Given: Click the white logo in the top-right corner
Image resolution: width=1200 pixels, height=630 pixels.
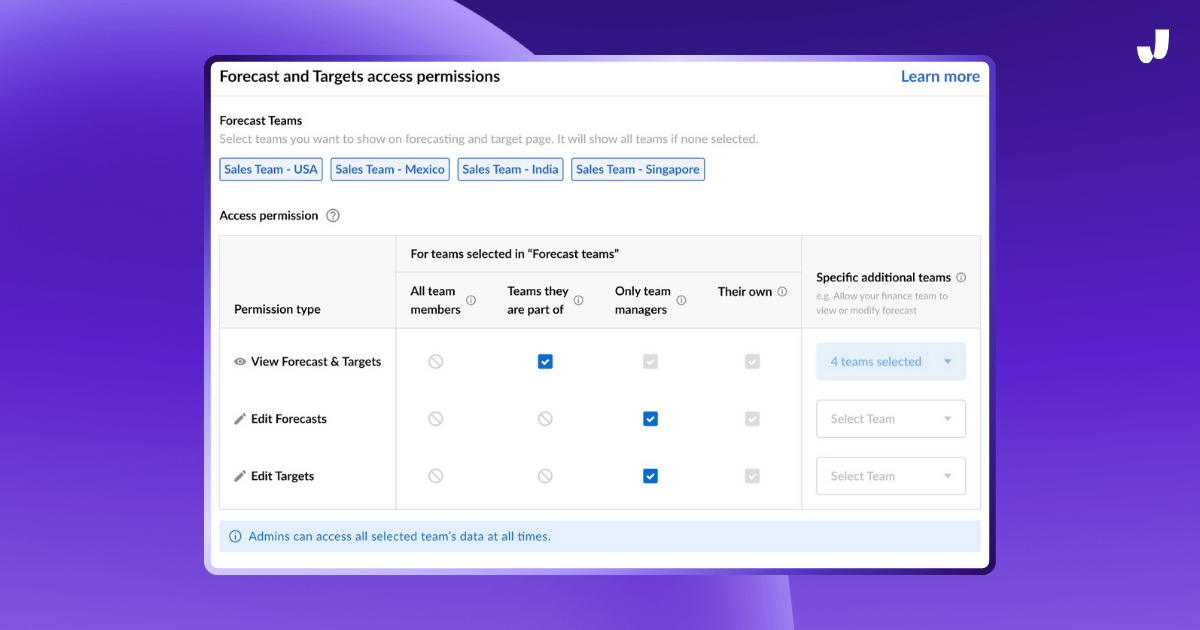Looking at the screenshot, I should coord(1153,45).
